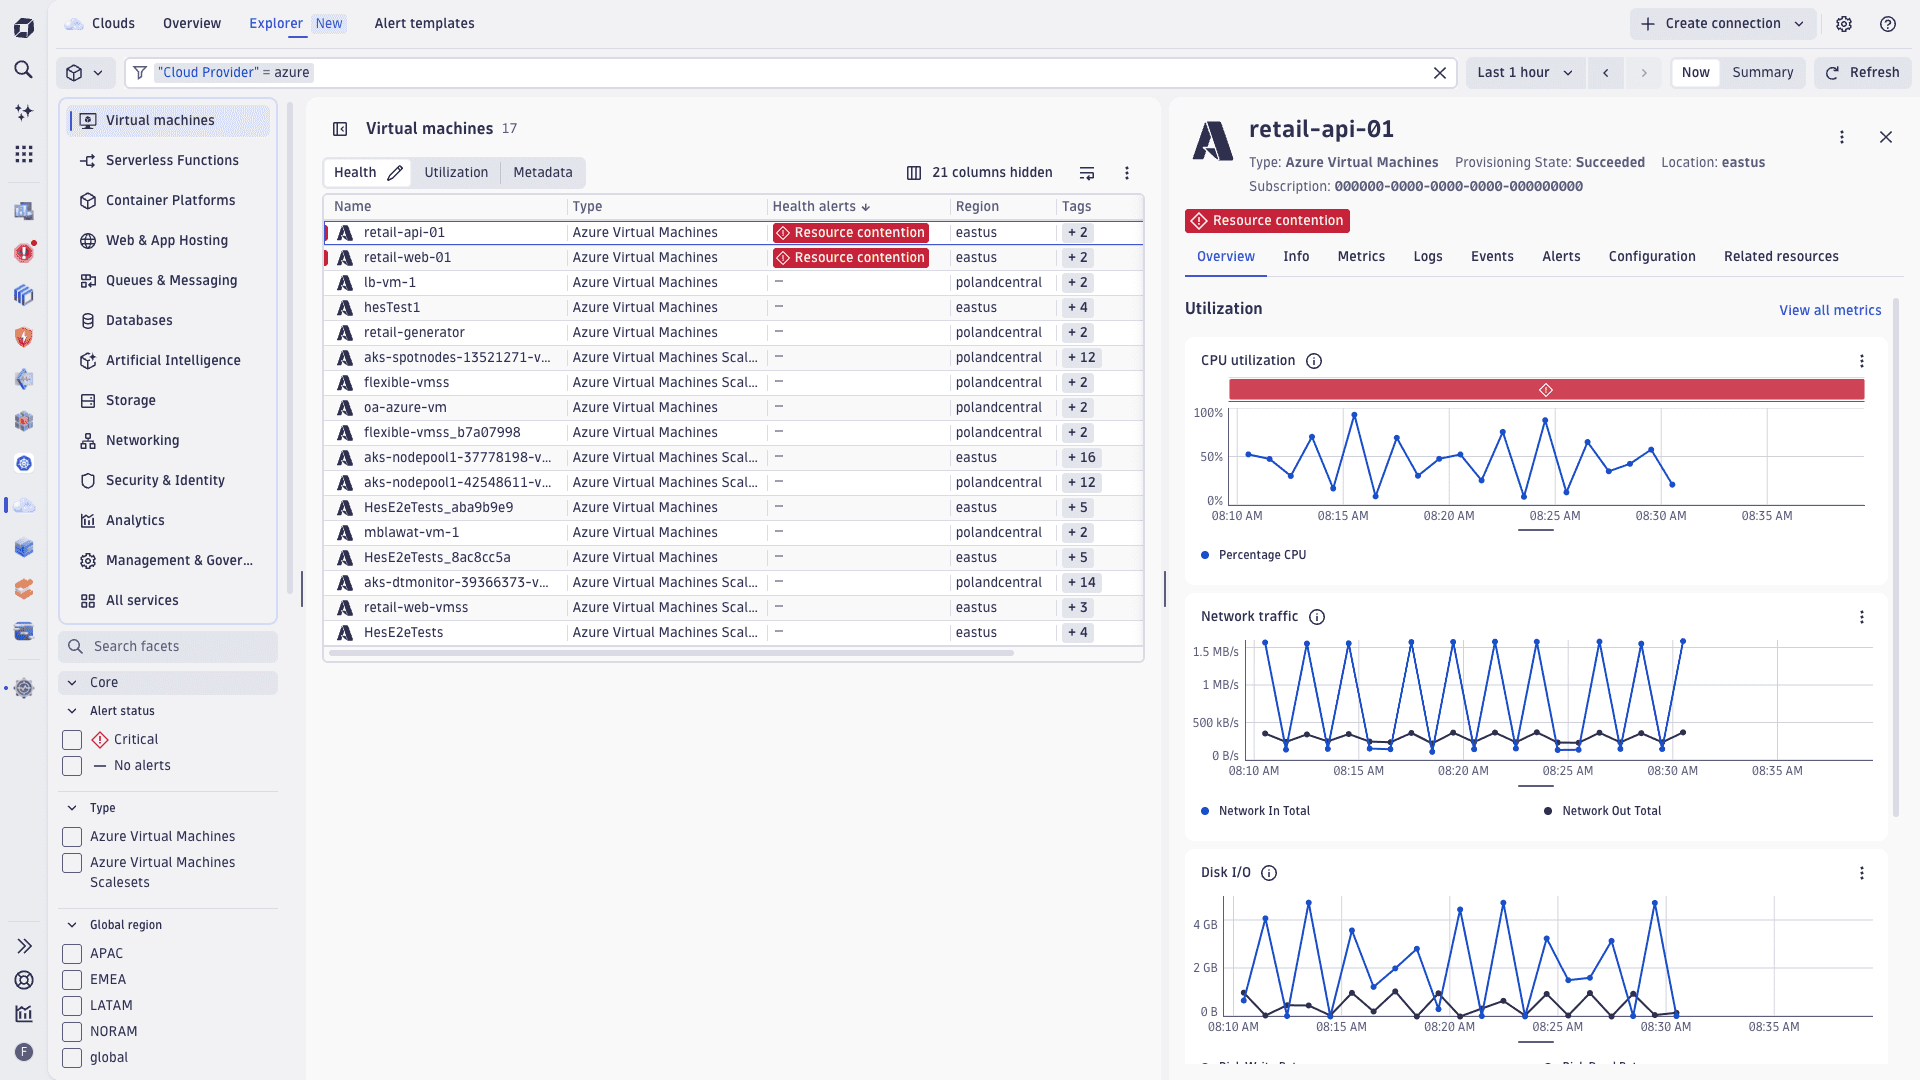Check the Critical alert status checkbox

click(x=71, y=739)
